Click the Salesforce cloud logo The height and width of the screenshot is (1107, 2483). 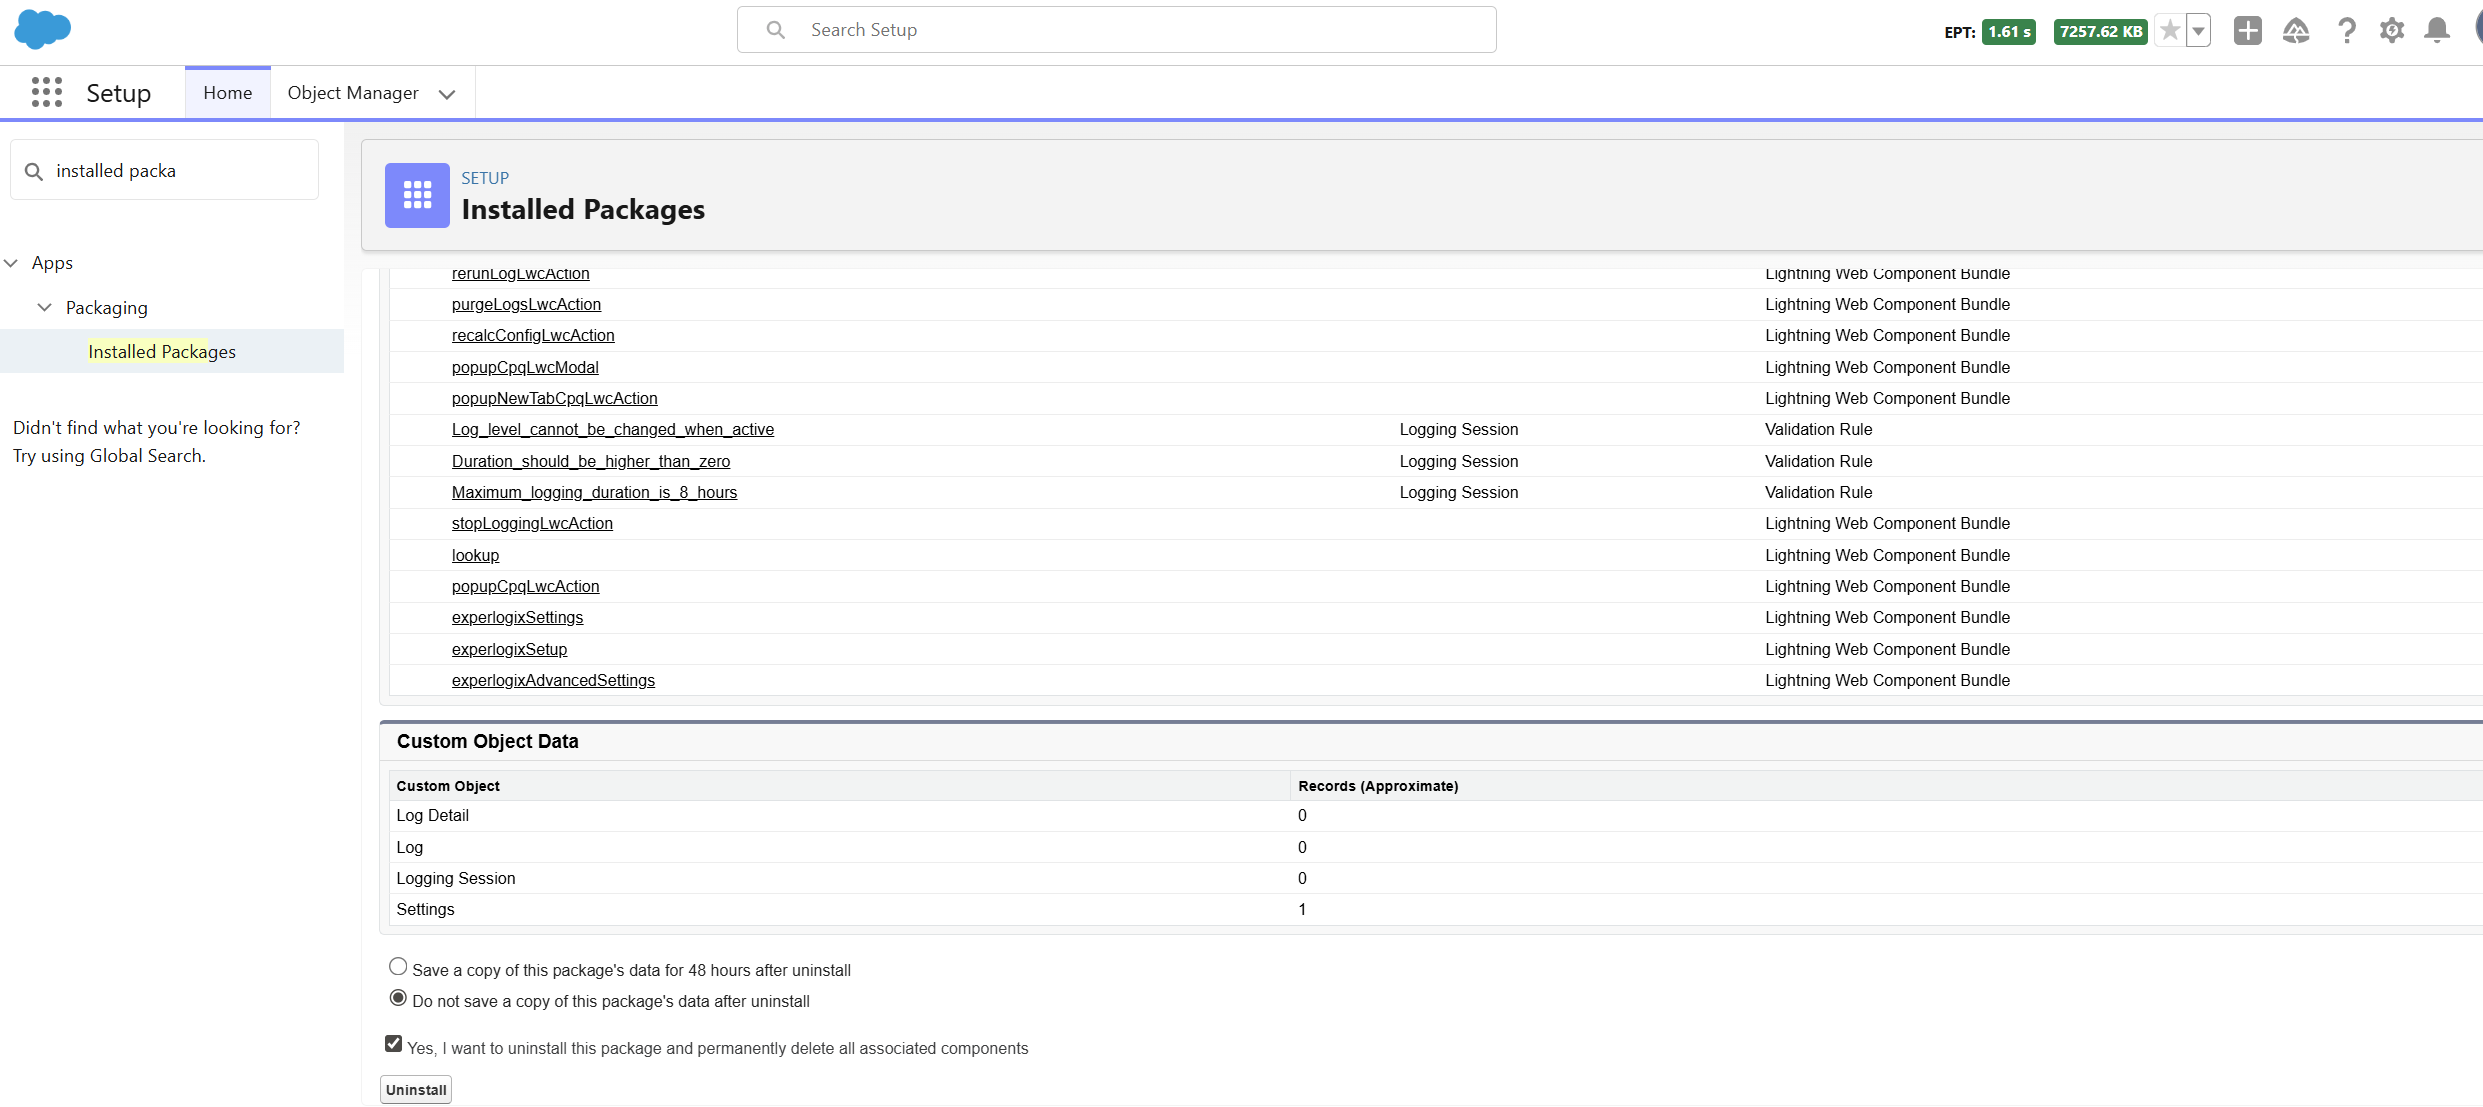click(43, 30)
